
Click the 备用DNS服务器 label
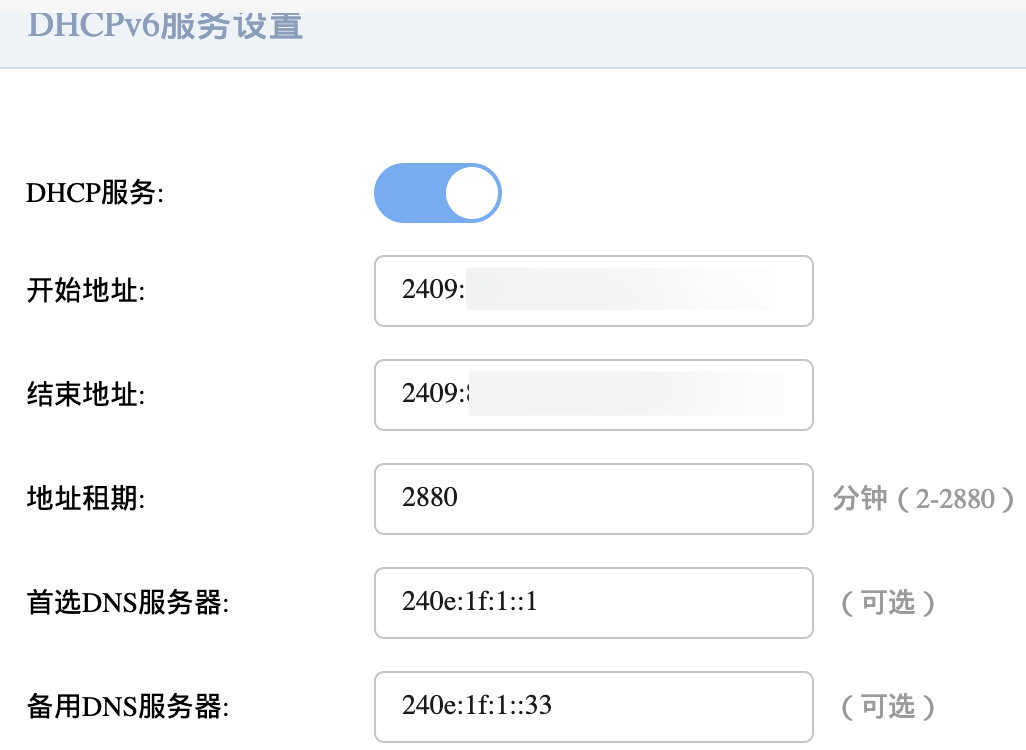tap(128, 708)
